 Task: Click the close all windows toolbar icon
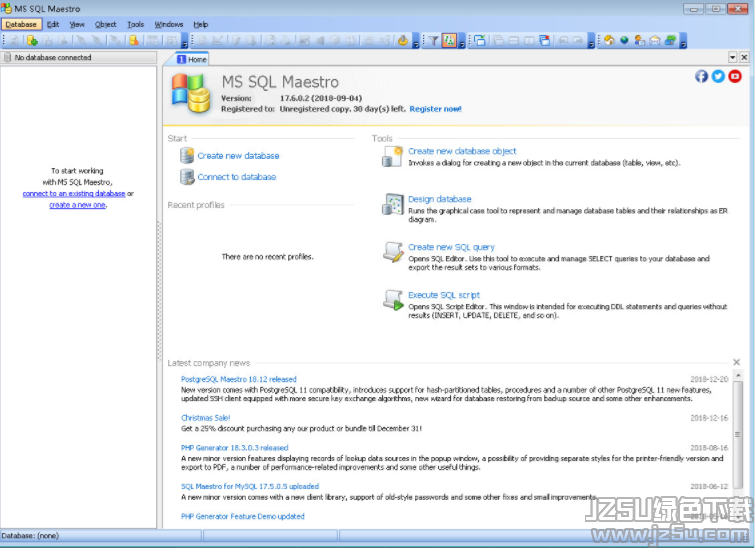pos(545,40)
